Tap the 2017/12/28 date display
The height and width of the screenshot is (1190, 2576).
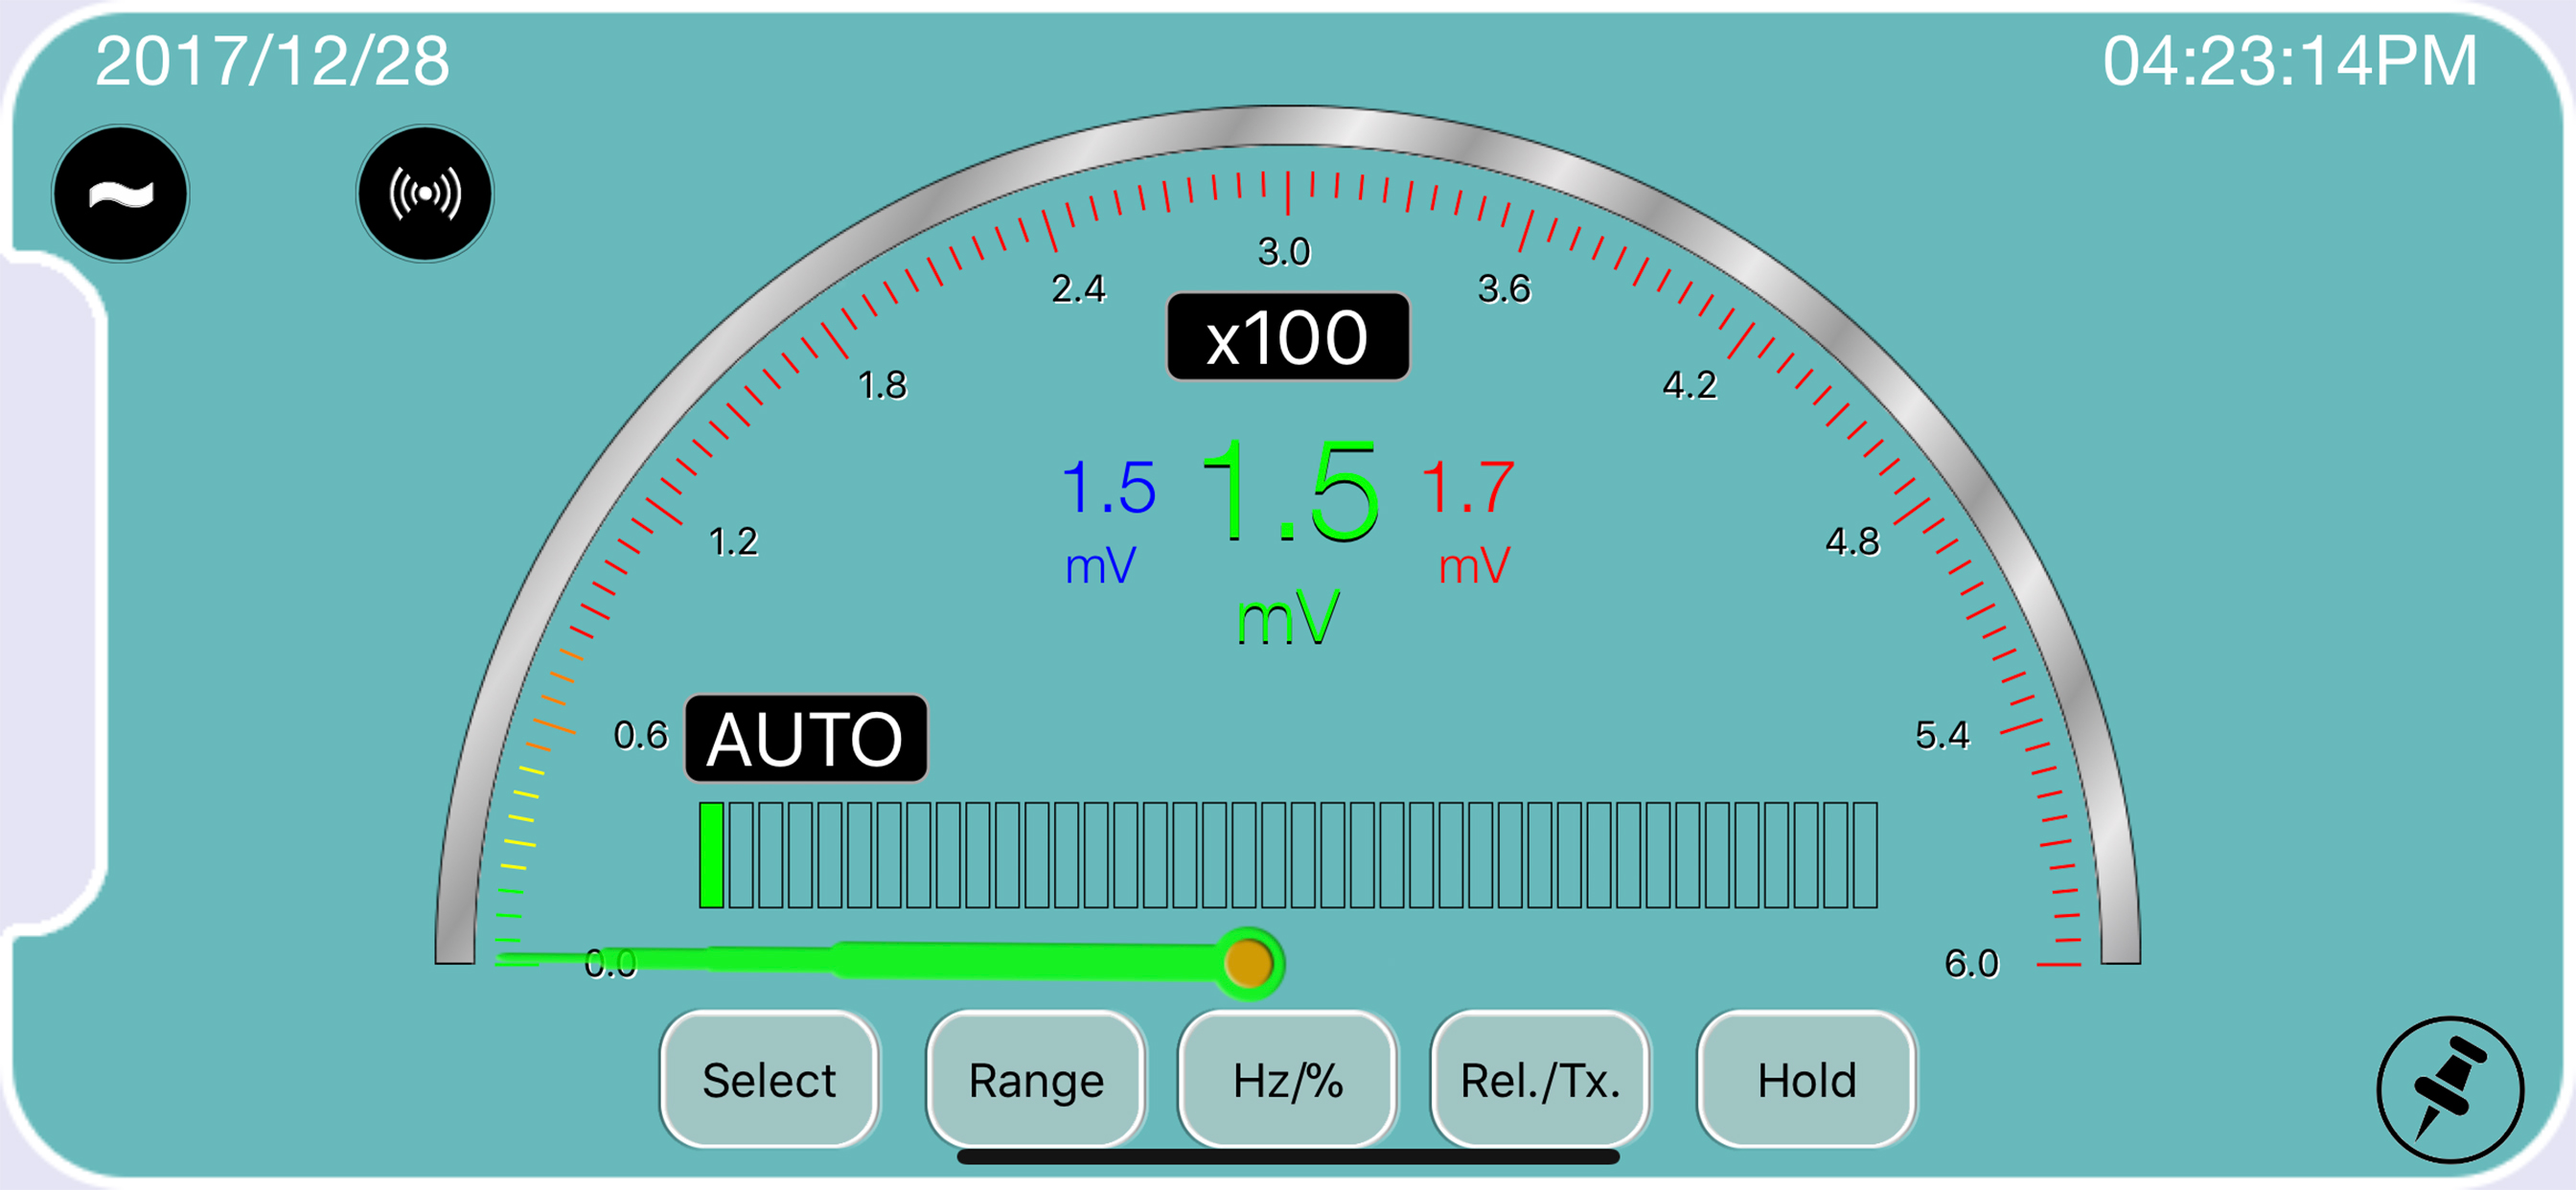pos(272,62)
